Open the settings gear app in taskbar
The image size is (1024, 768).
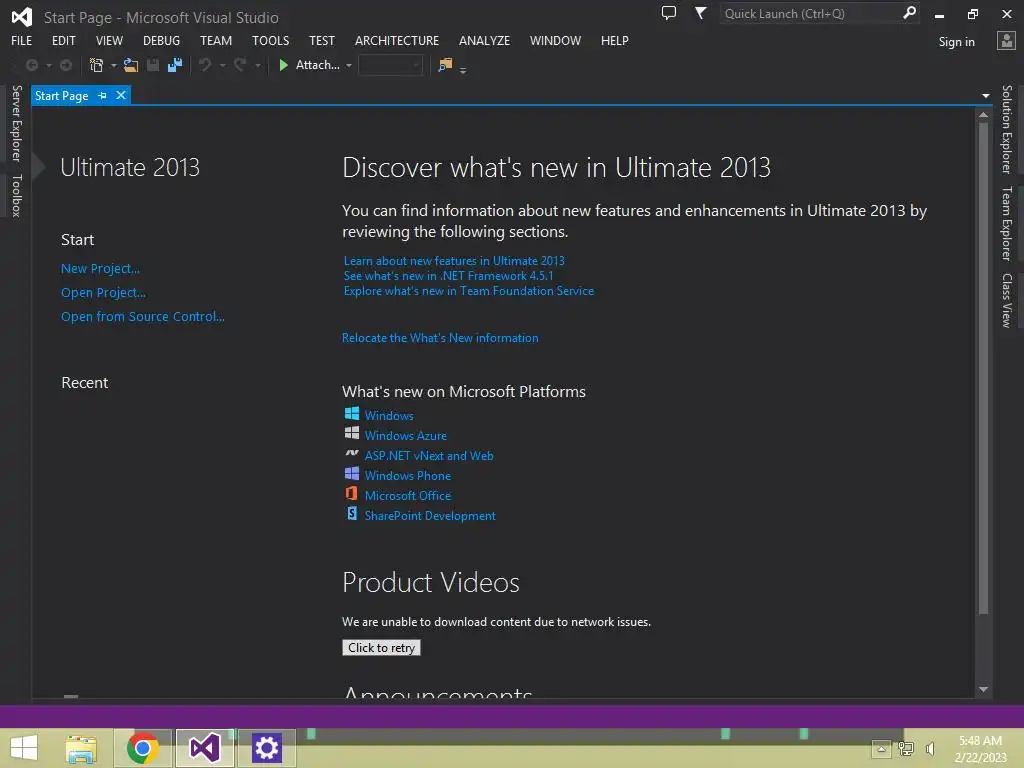coord(266,748)
